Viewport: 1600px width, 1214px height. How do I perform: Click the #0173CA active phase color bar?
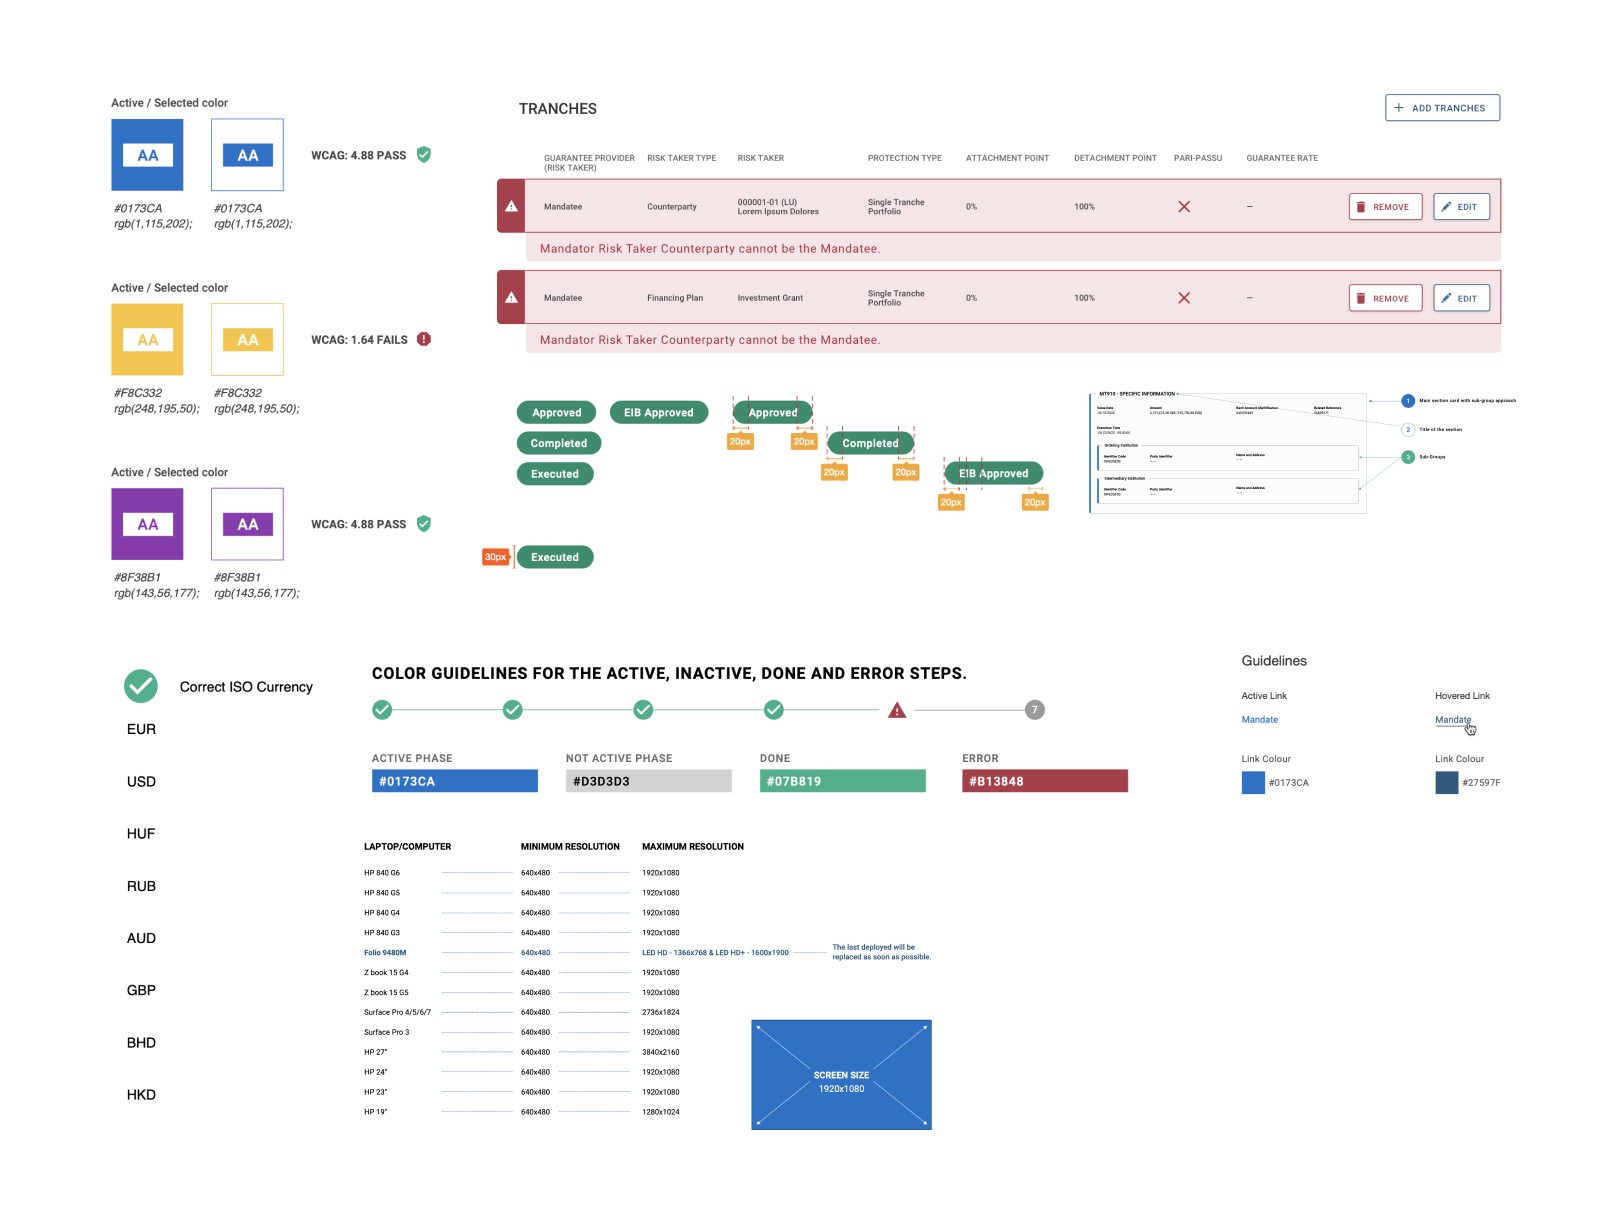(x=455, y=781)
